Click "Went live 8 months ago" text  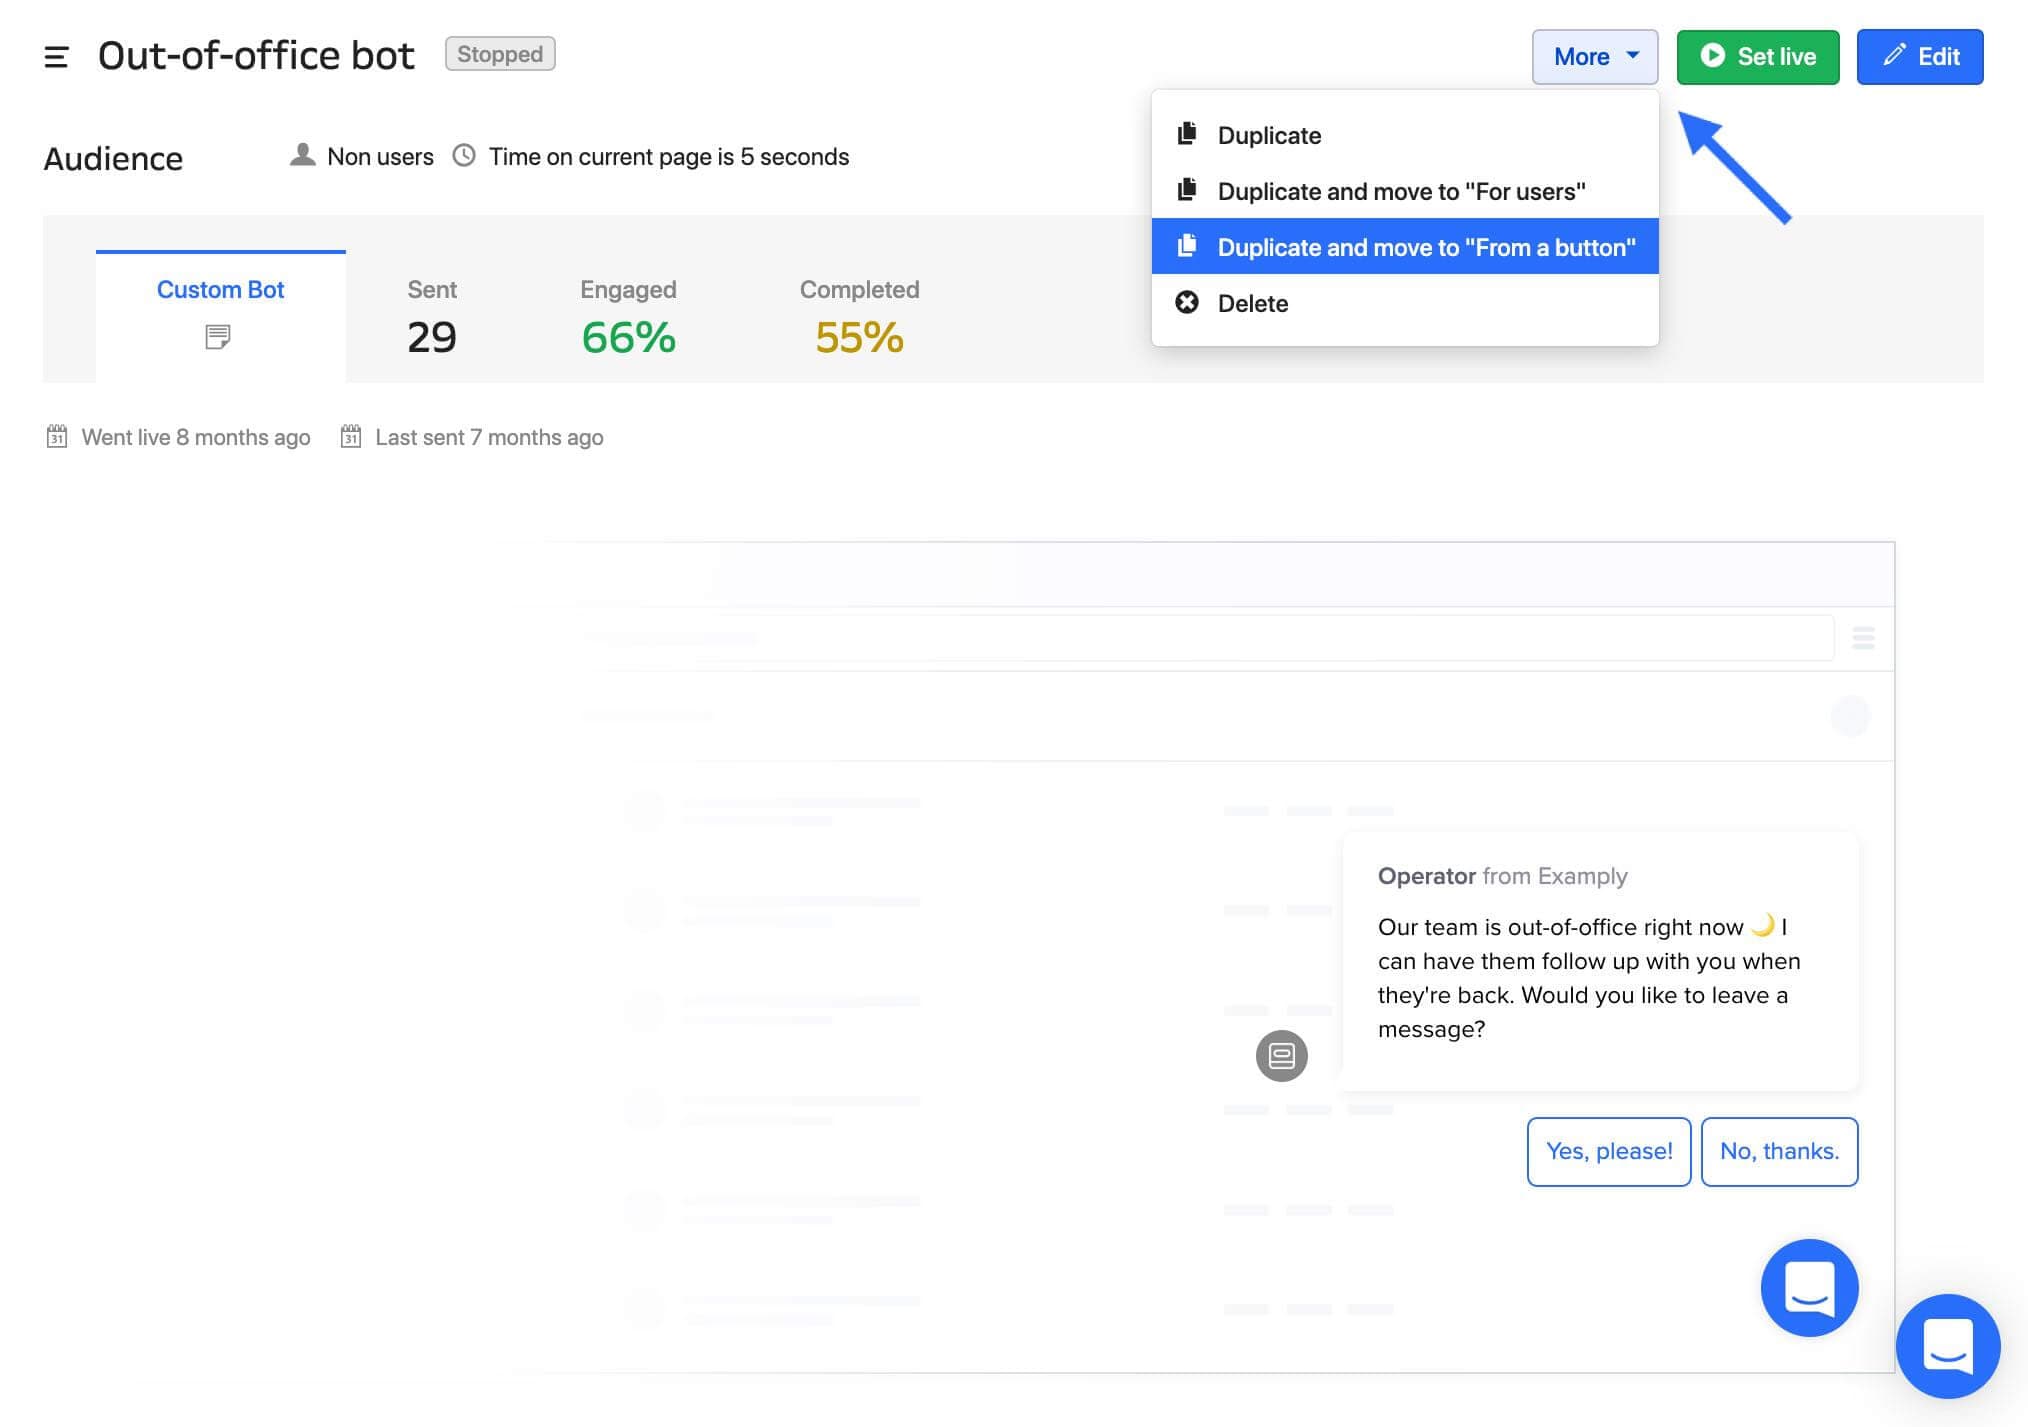coord(196,437)
